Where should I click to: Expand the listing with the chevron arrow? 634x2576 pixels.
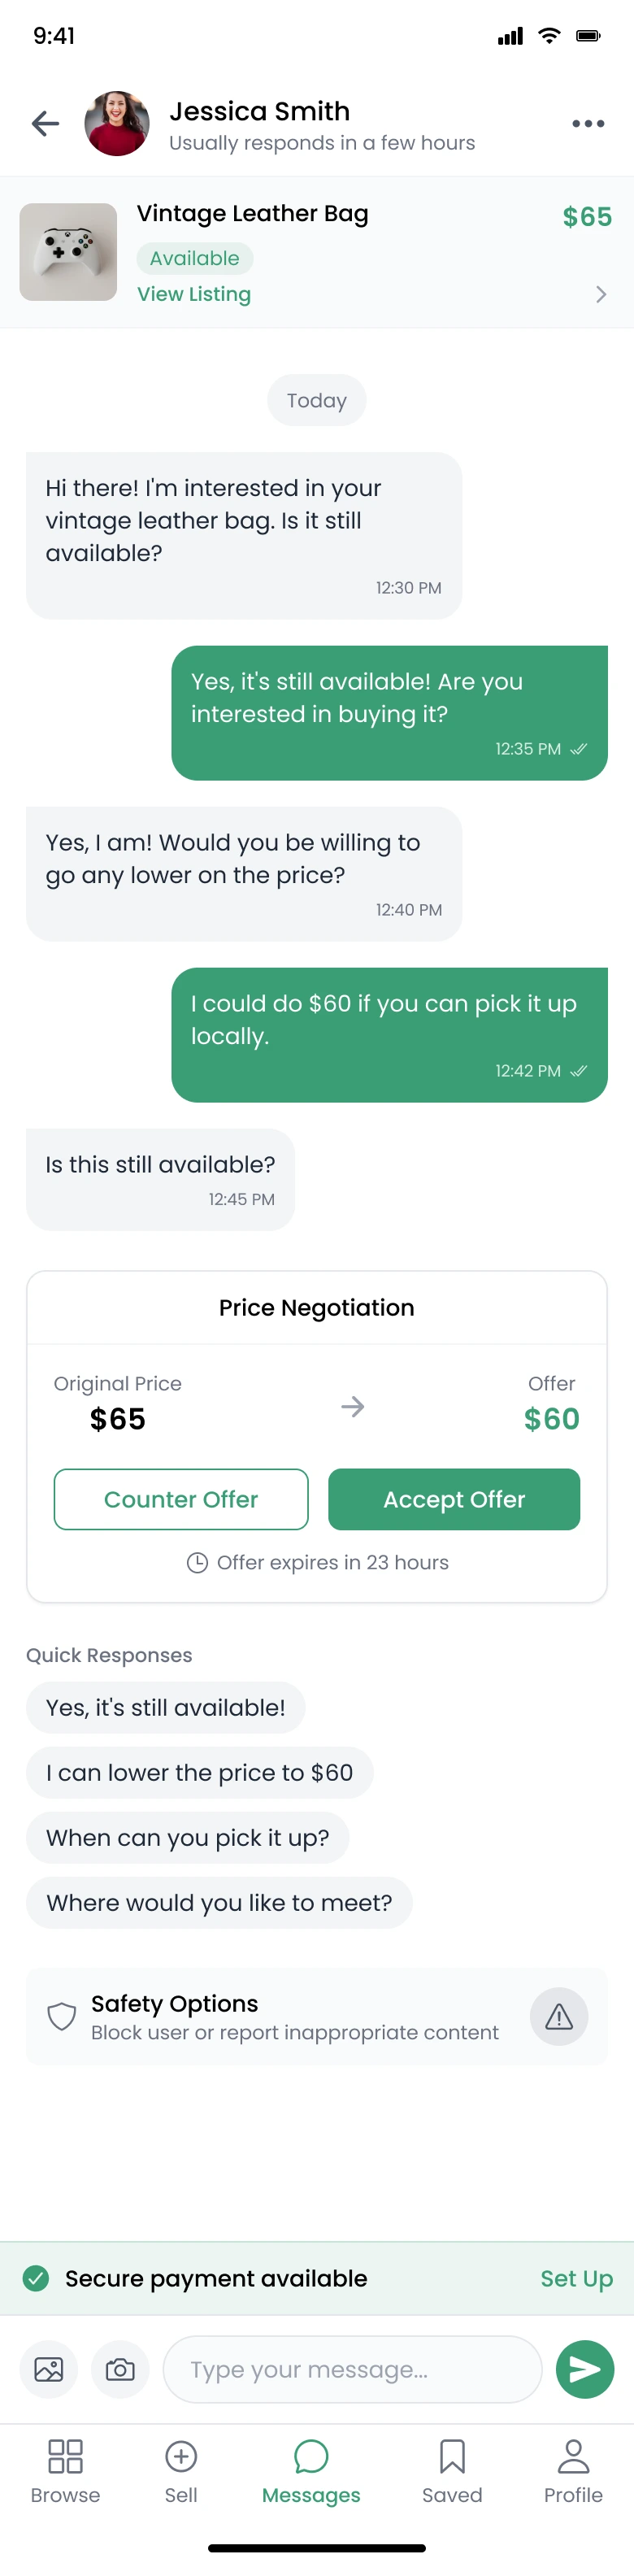pyautogui.click(x=601, y=294)
